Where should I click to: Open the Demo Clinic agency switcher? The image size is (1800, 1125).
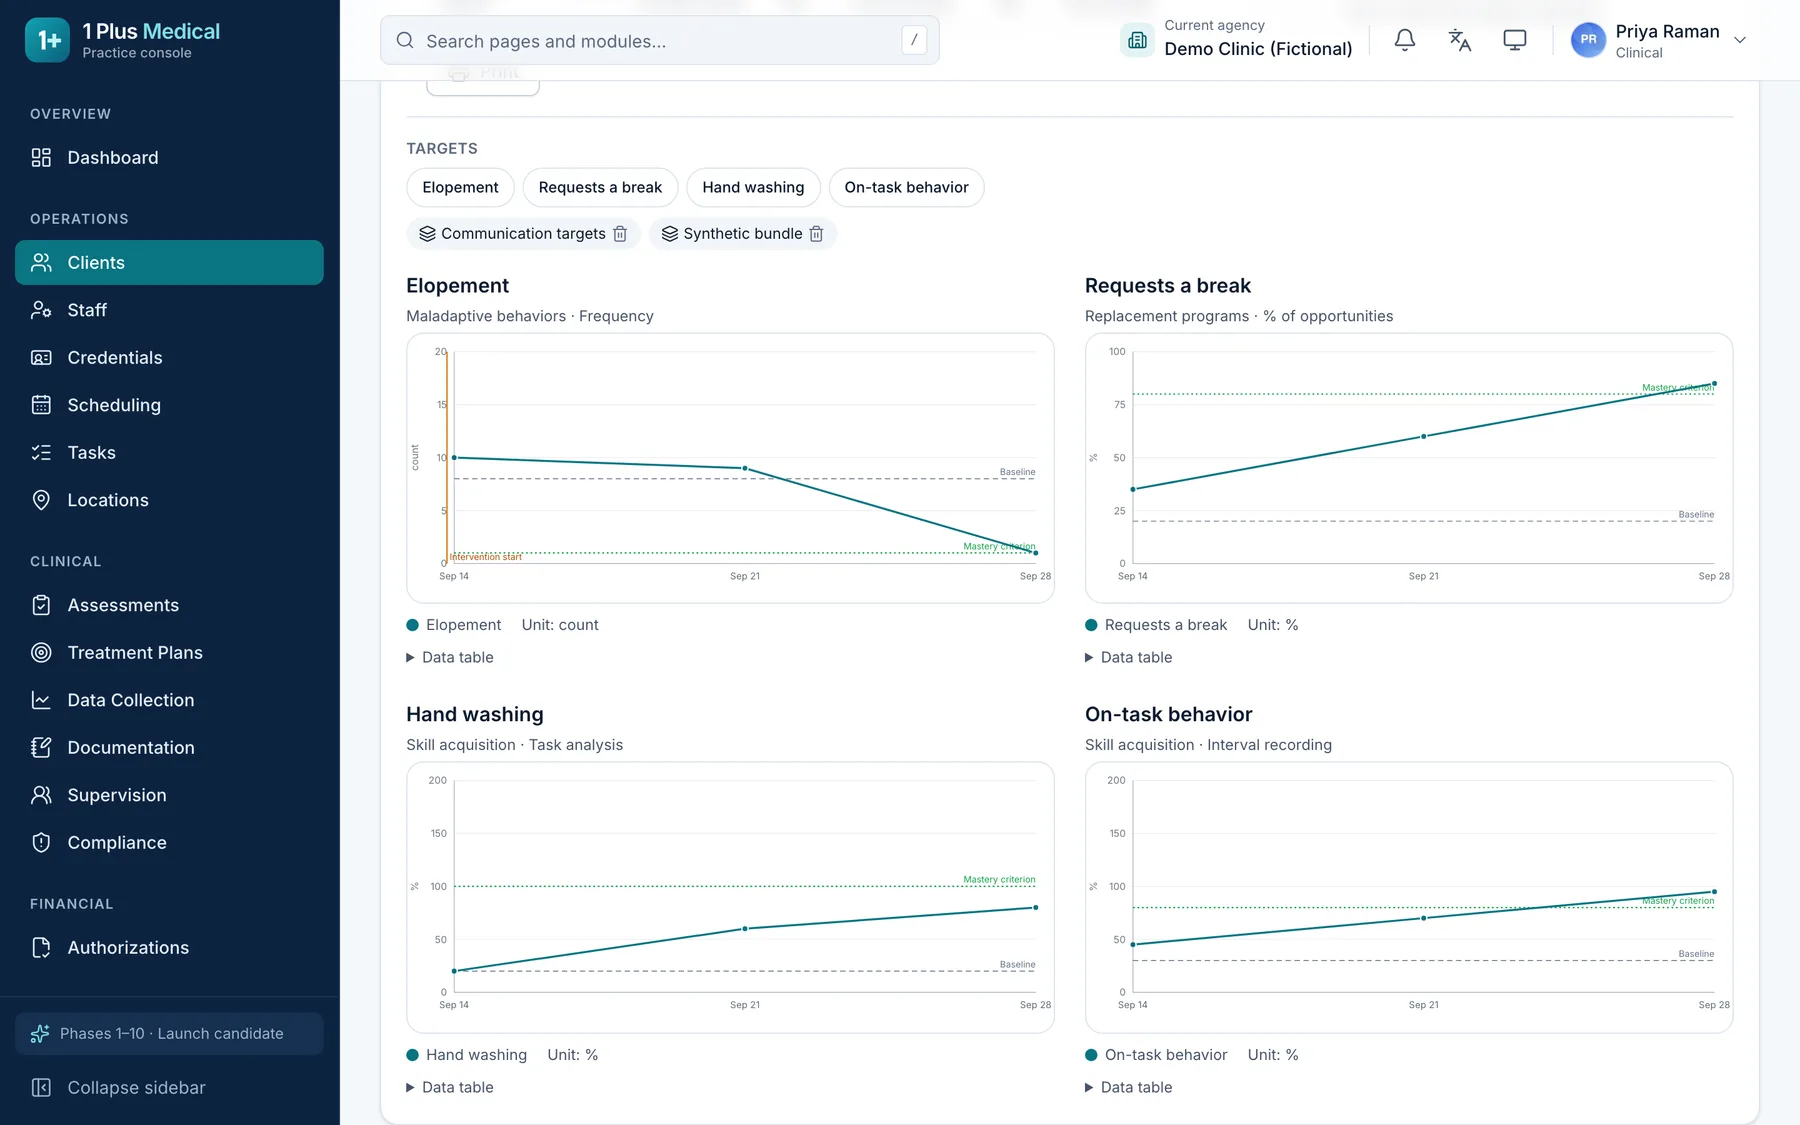(x=1237, y=40)
